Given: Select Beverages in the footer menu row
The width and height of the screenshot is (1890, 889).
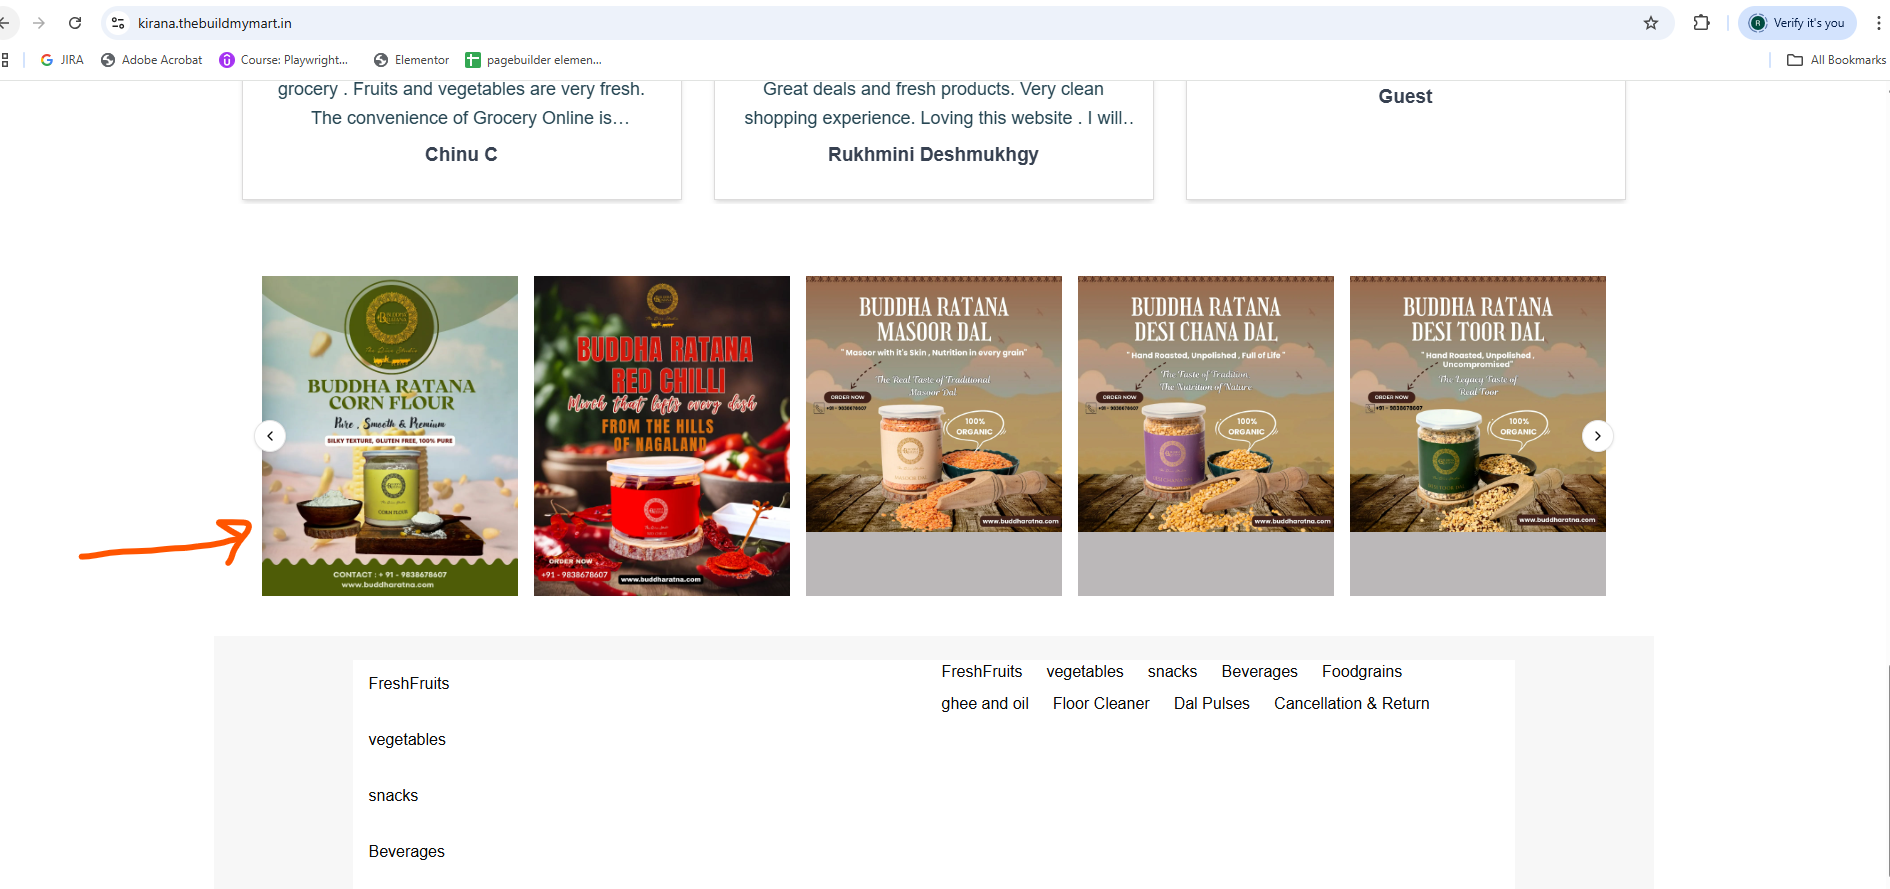Looking at the screenshot, I should (1259, 672).
